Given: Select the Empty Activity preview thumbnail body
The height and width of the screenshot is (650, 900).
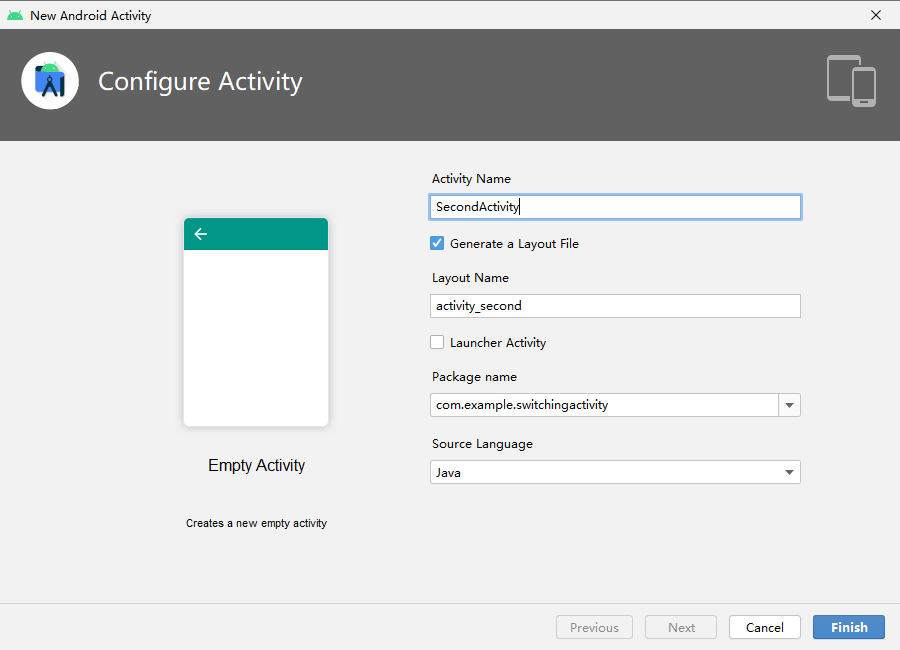Looking at the screenshot, I should pyautogui.click(x=256, y=335).
